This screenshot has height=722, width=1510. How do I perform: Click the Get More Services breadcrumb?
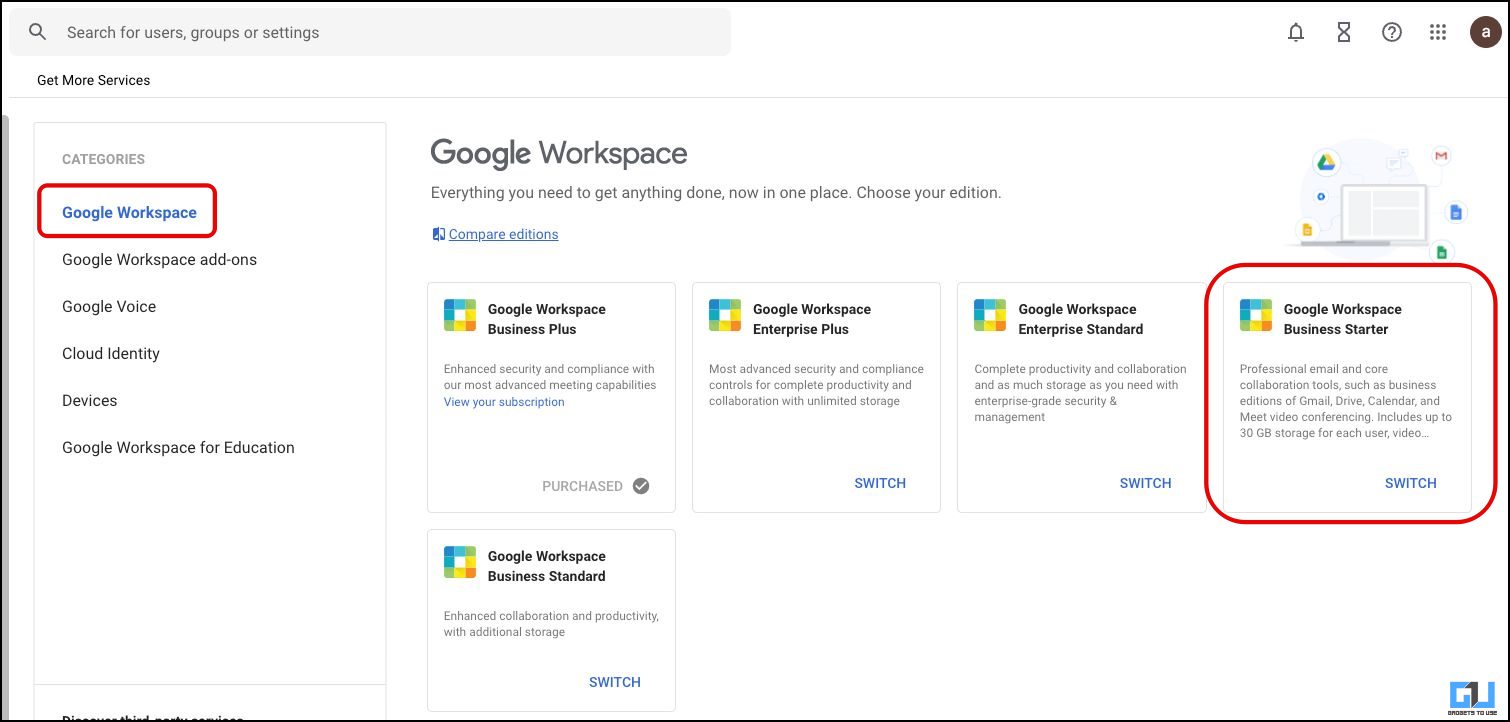click(93, 80)
